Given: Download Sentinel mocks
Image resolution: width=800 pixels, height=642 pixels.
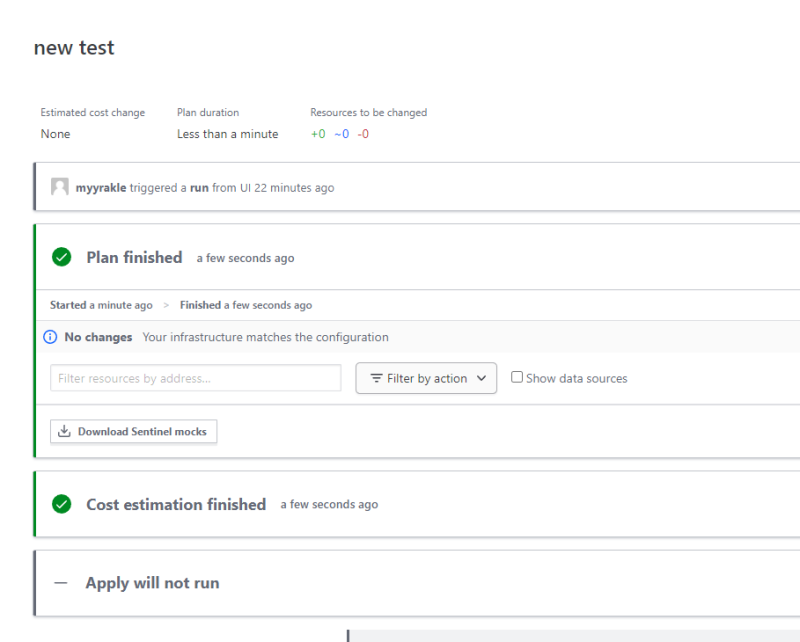Looking at the screenshot, I should click(x=134, y=432).
